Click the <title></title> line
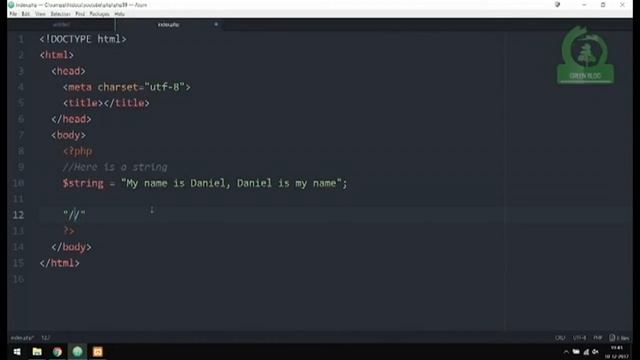This screenshot has height=360, width=640. (106, 103)
